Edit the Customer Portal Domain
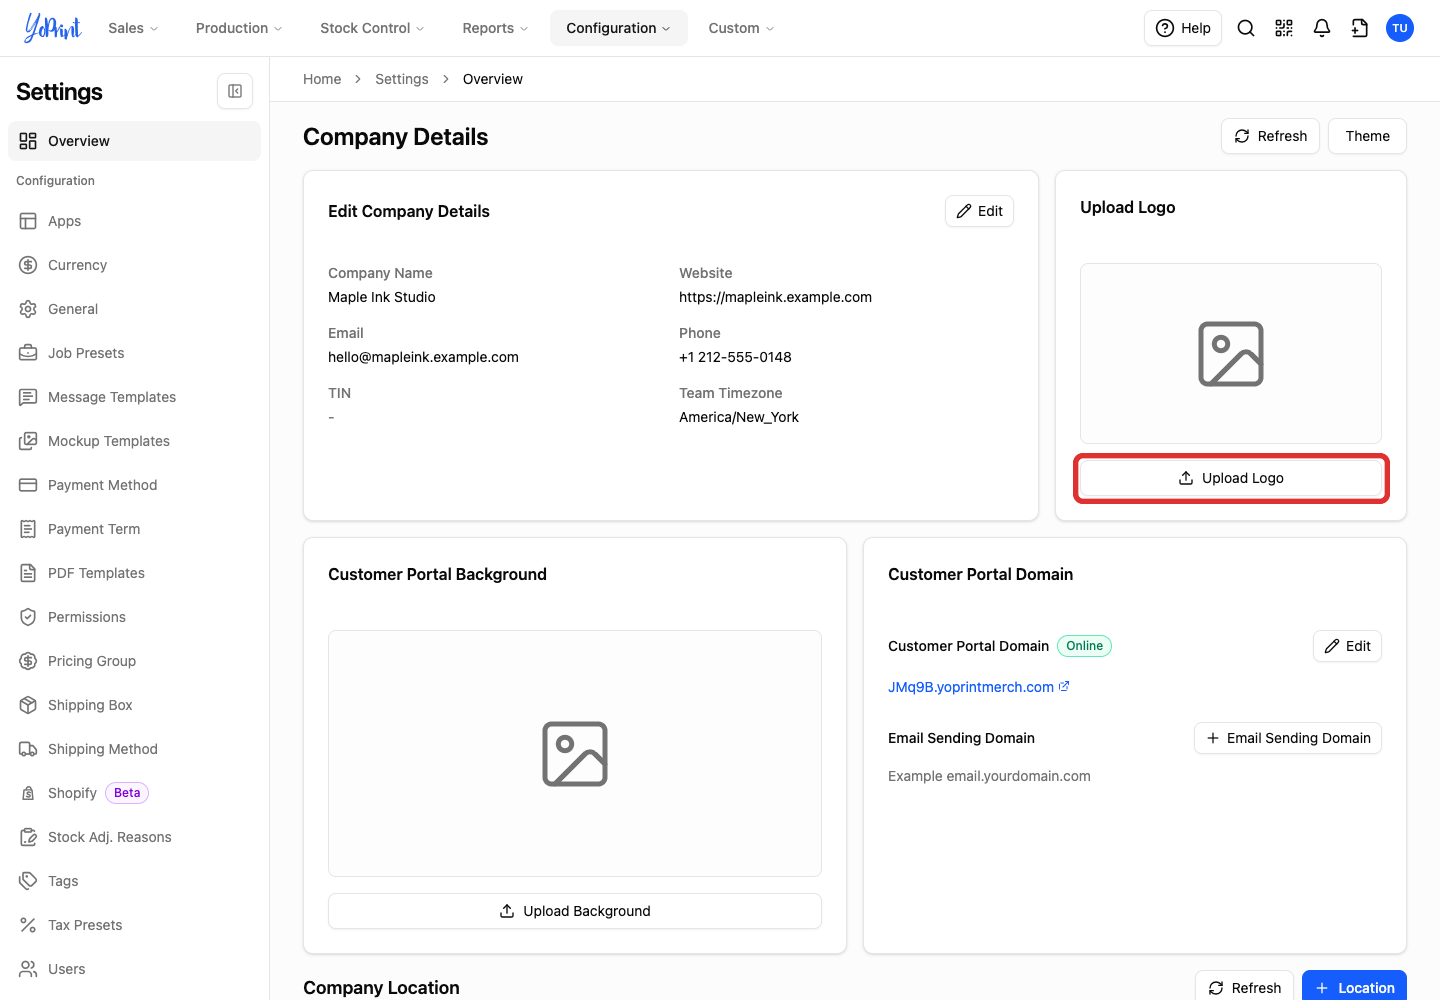1440x1000 pixels. click(x=1347, y=646)
